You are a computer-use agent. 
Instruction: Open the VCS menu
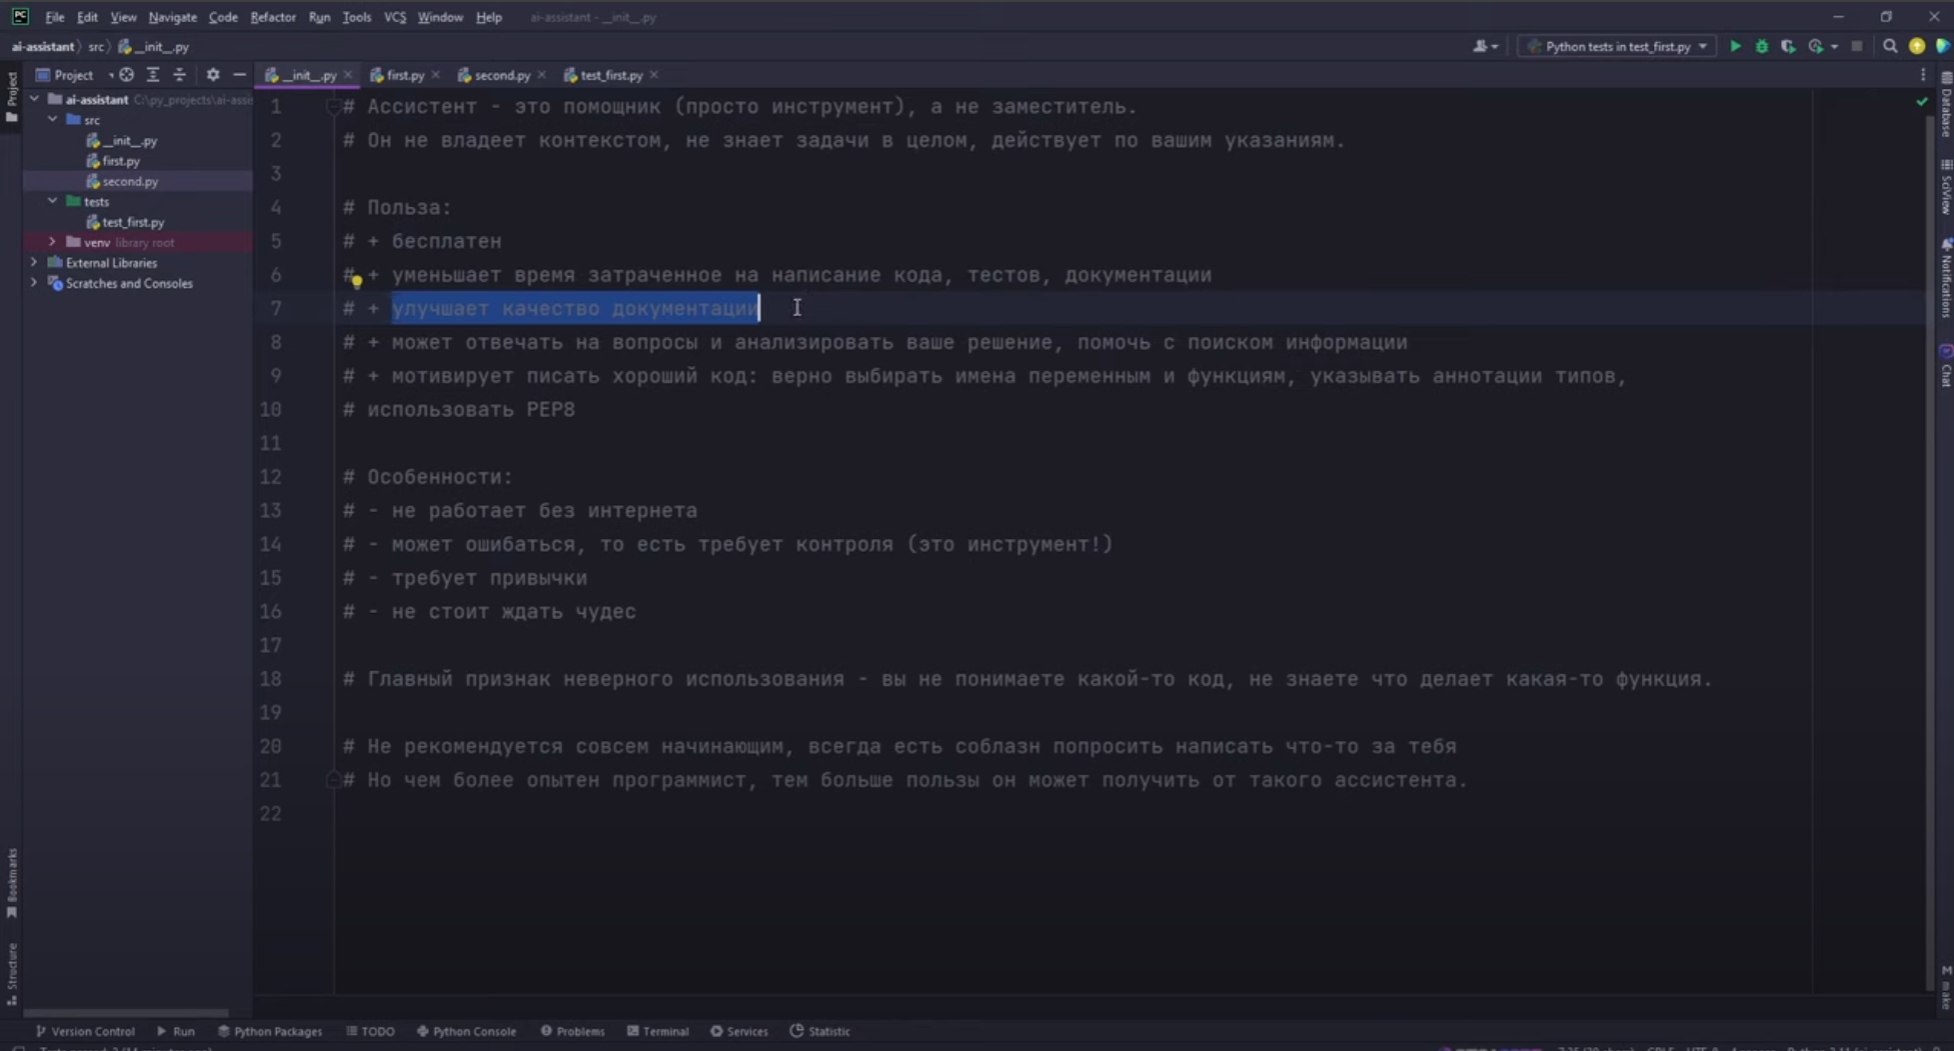tap(395, 17)
